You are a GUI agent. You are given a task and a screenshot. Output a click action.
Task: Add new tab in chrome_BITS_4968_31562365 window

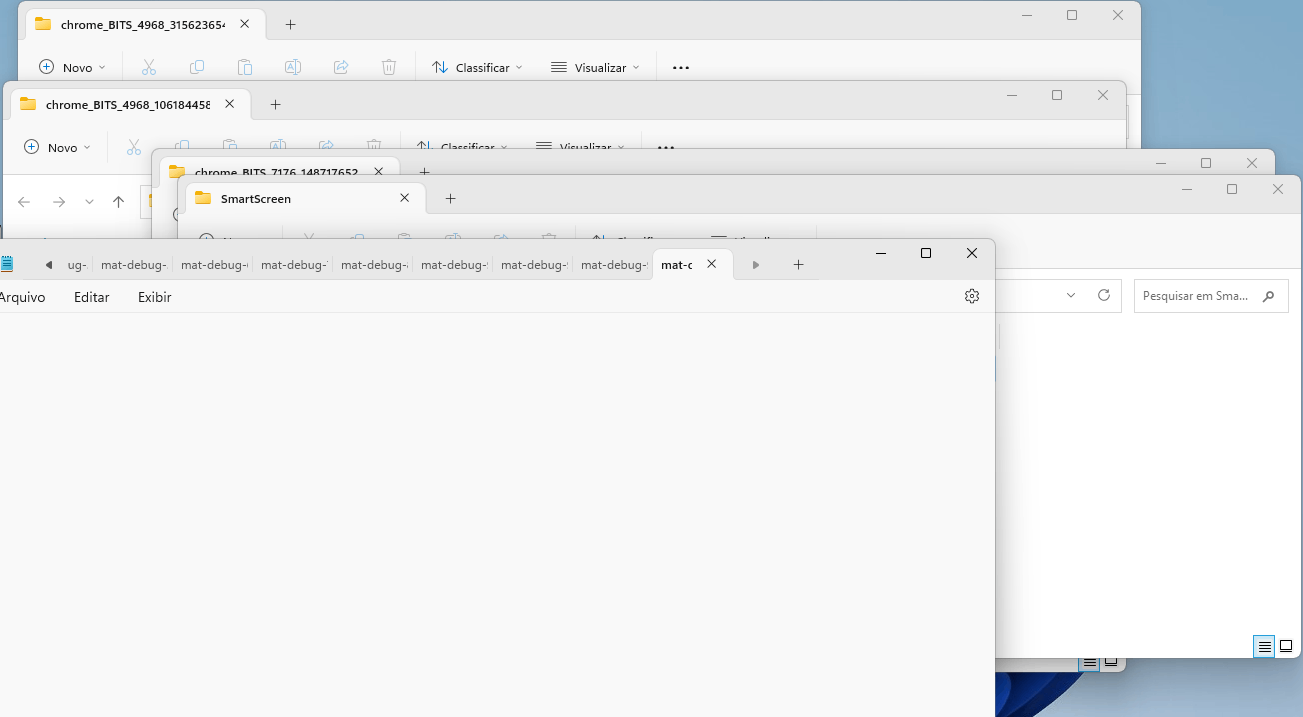pyautogui.click(x=290, y=24)
